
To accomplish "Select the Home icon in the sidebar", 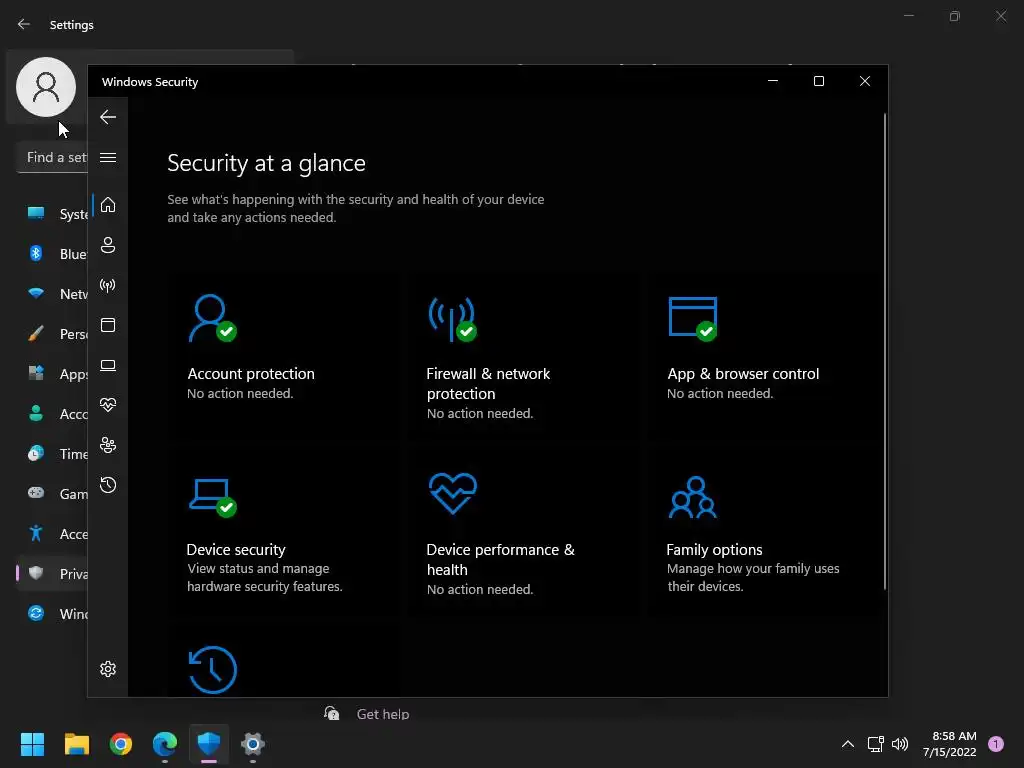I will 108,205.
